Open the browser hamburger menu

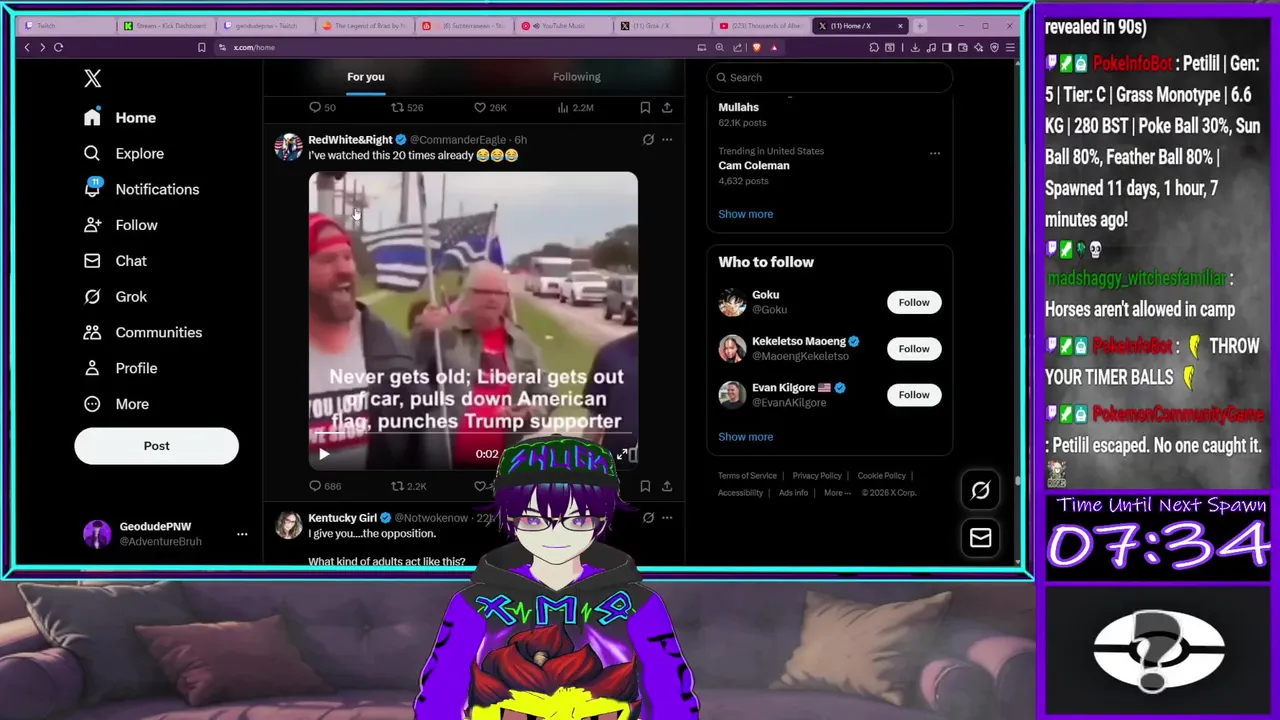tap(1010, 47)
